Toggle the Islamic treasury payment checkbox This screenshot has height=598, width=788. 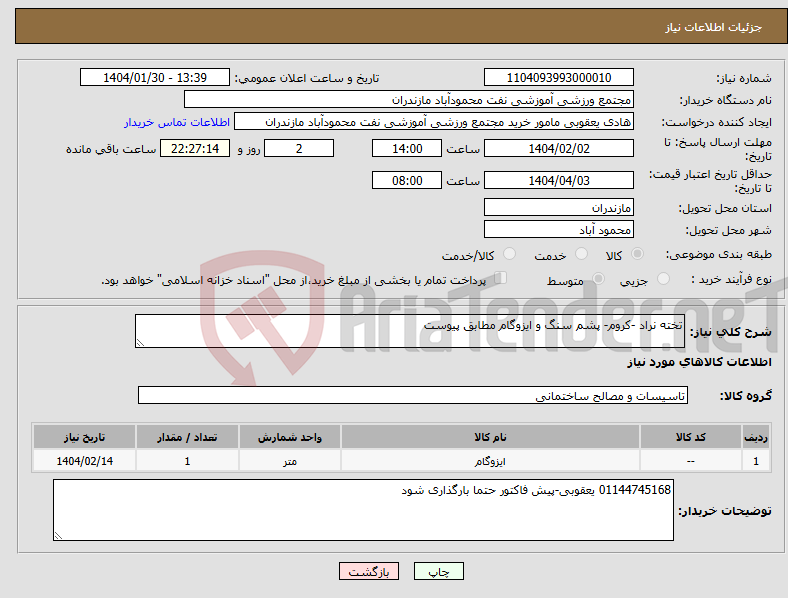pos(501,278)
